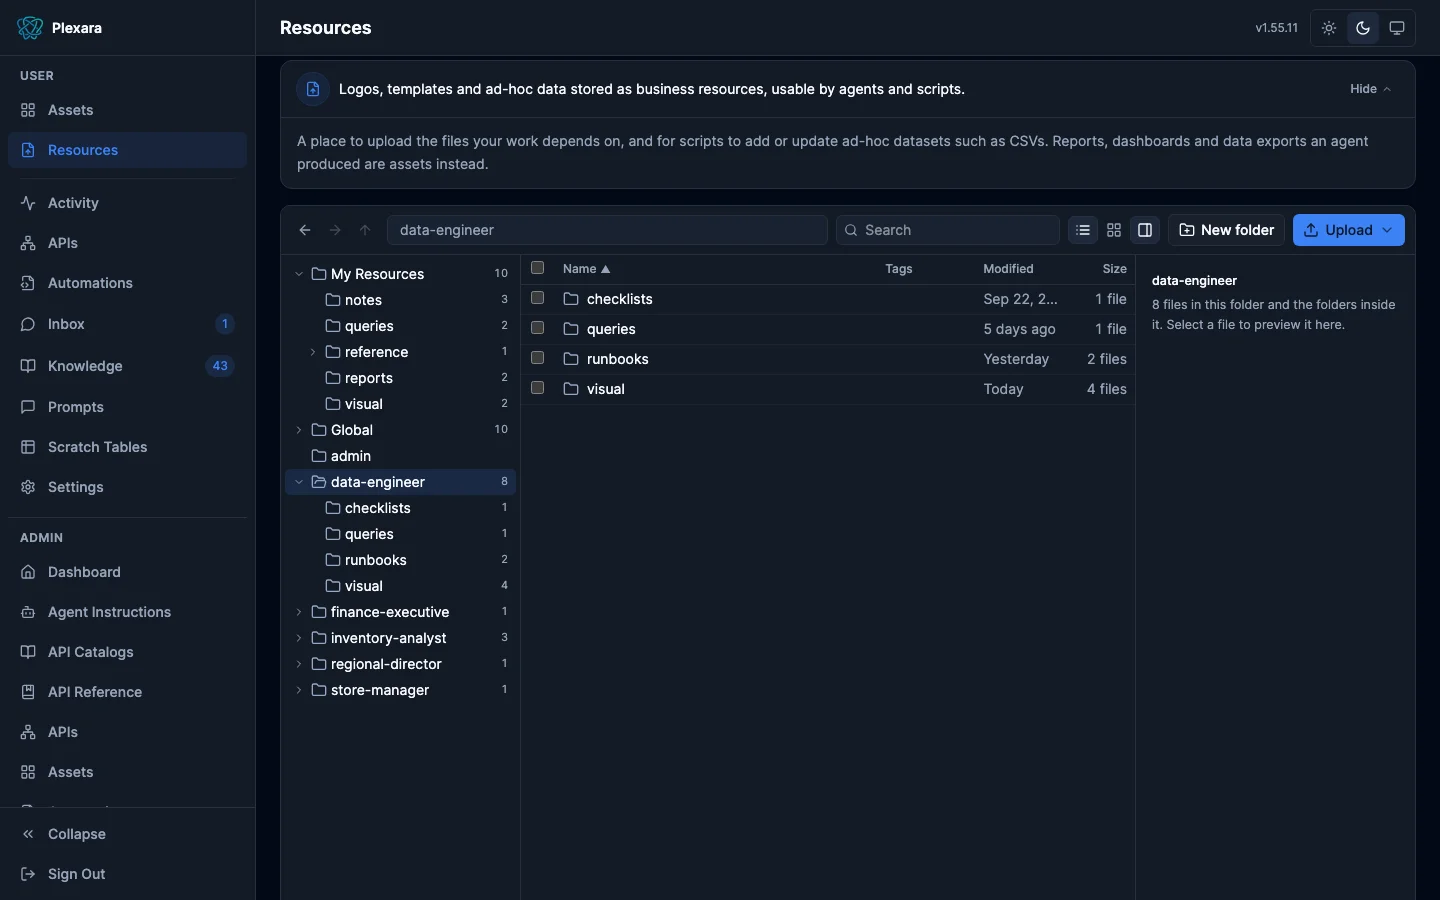This screenshot has width=1440, height=900.
Task: Switch to list view
Action: pos(1083,230)
